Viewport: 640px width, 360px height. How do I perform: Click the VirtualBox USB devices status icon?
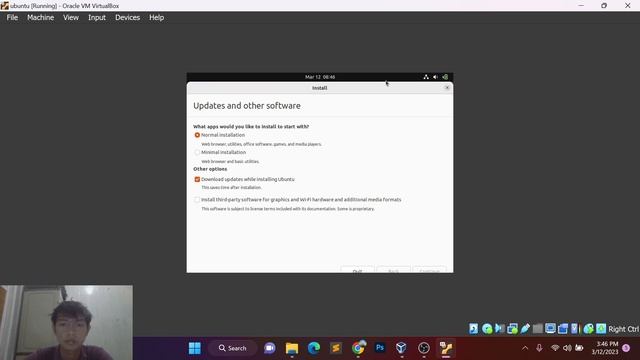pyautogui.click(x=525, y=329)
